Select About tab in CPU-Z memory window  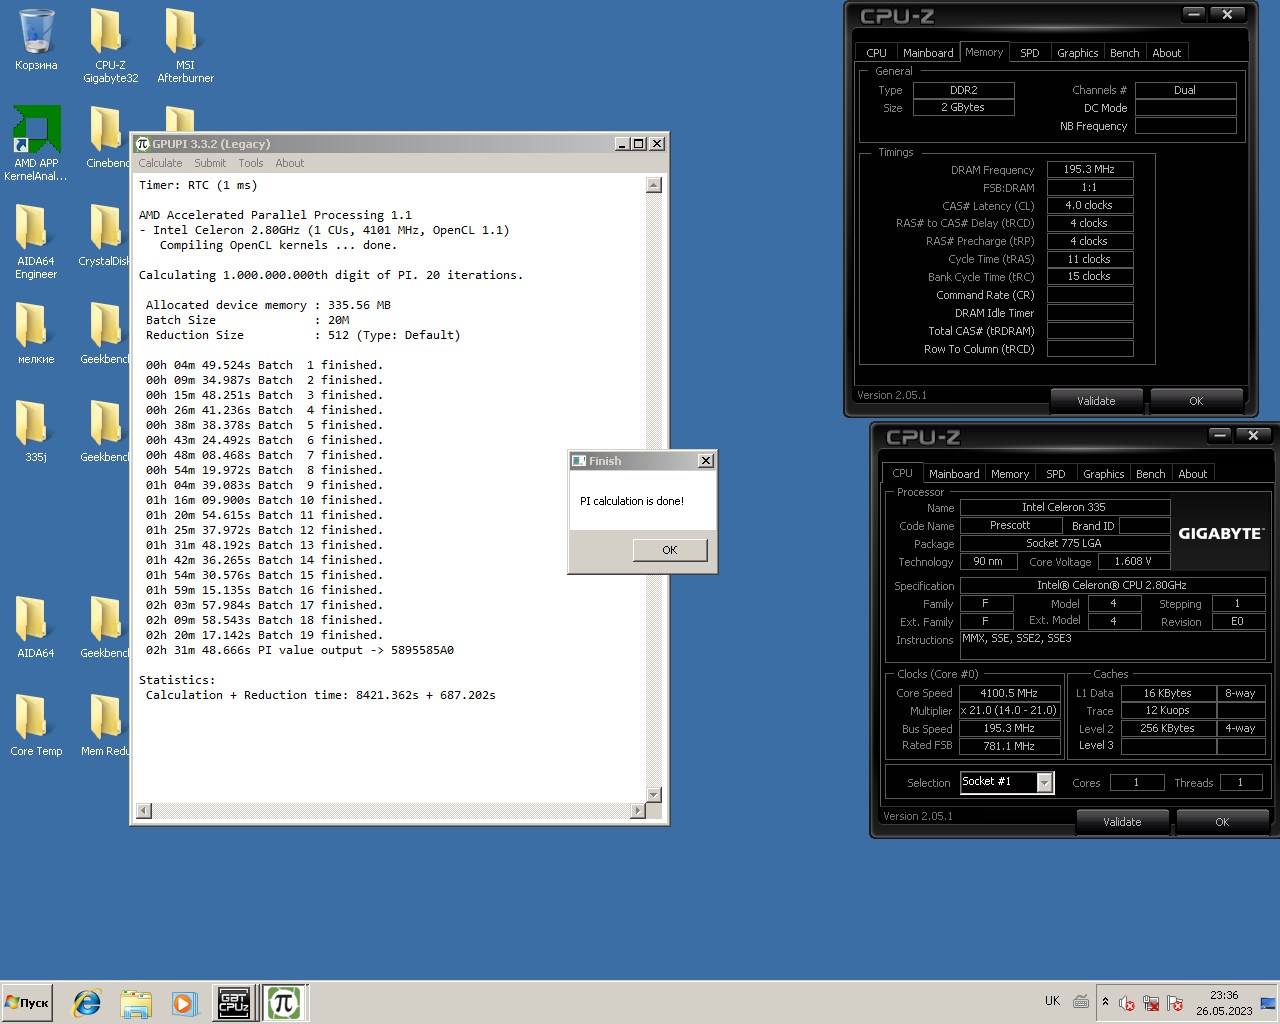click(x=1167, y=53)
